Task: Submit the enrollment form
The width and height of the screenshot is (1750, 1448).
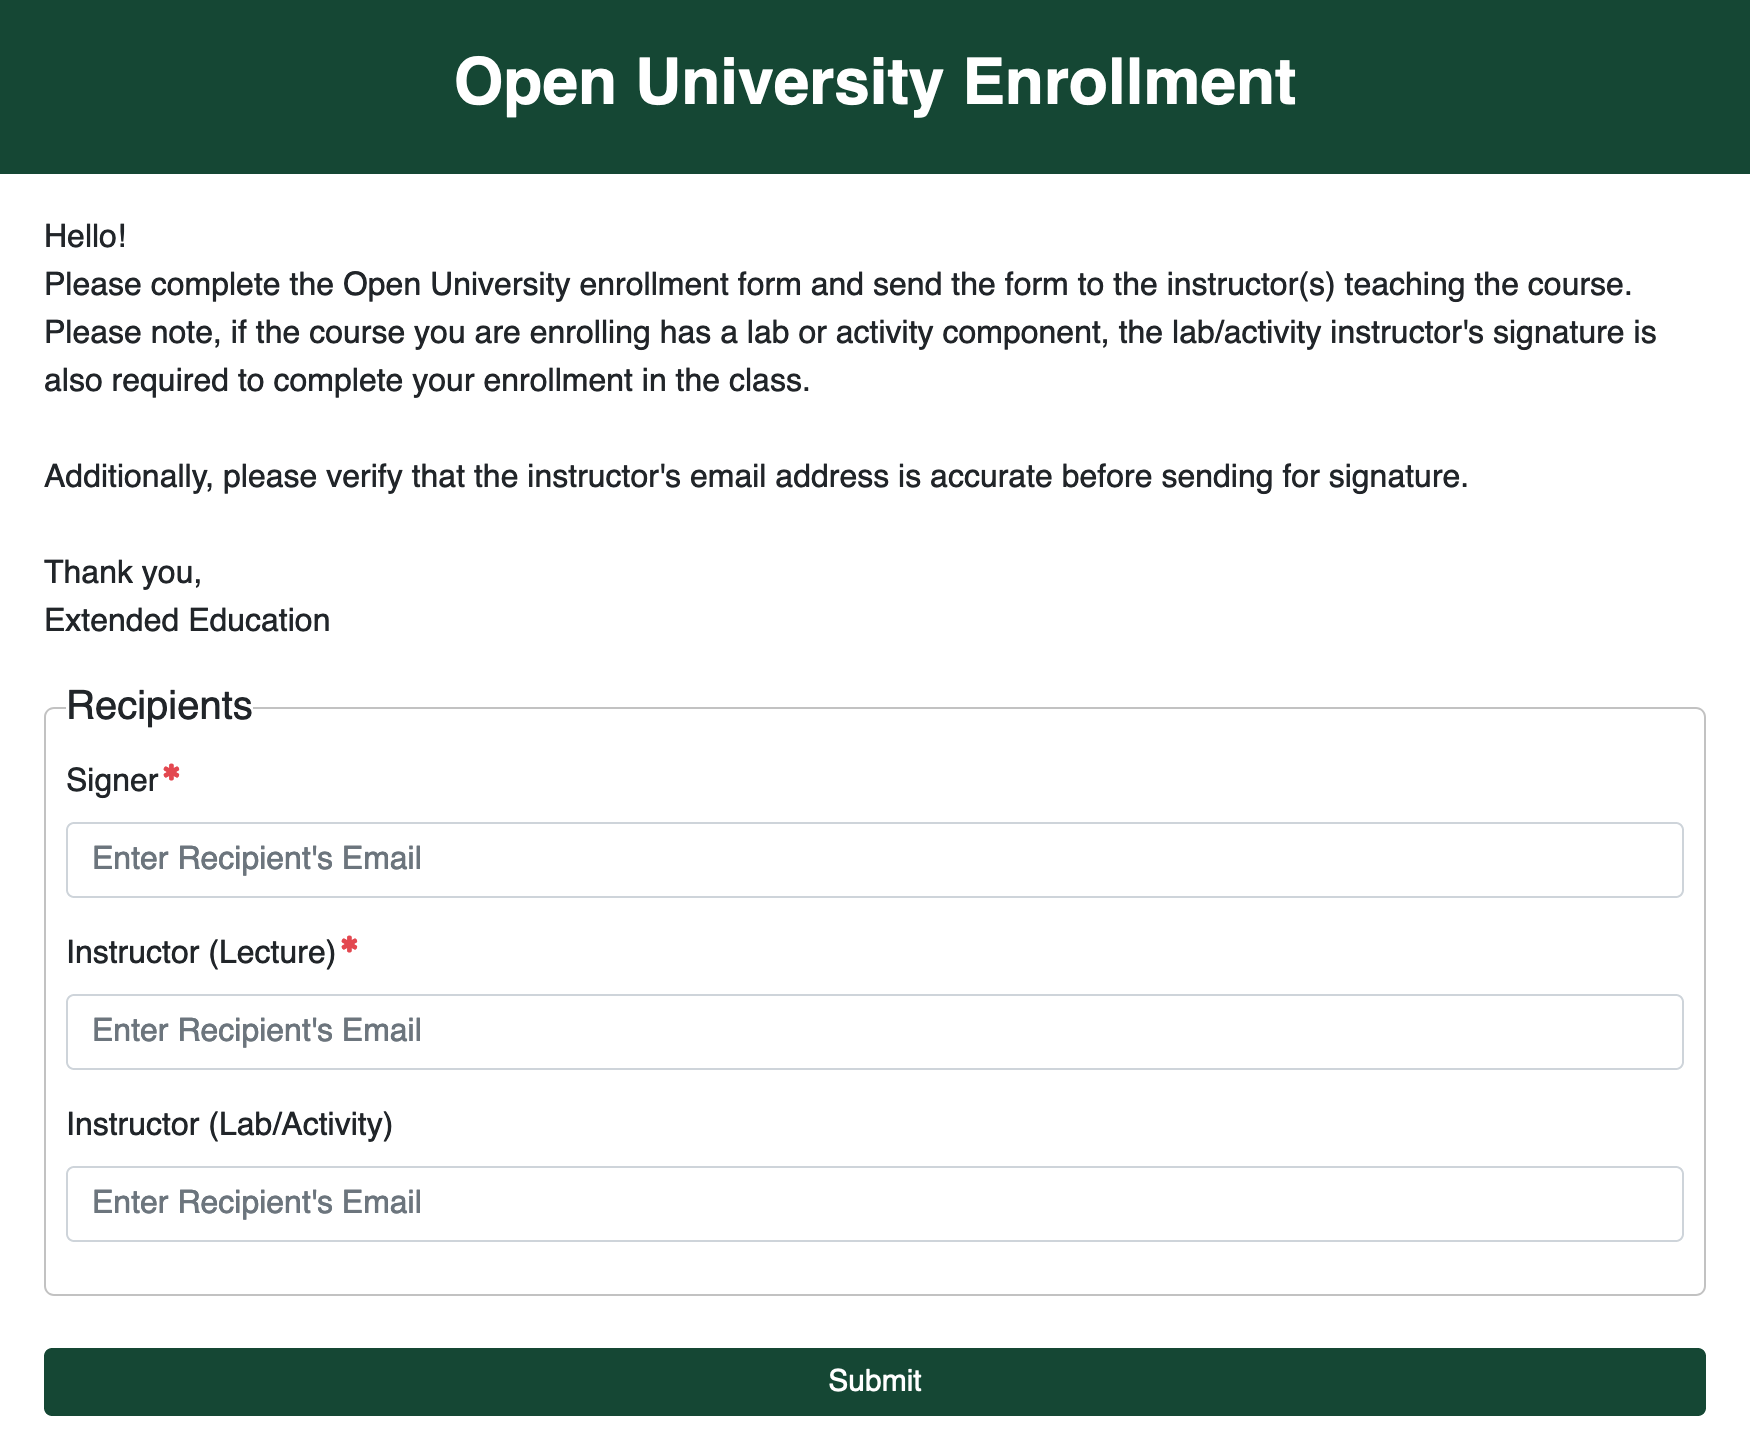Action: [x=874, y=1381]
